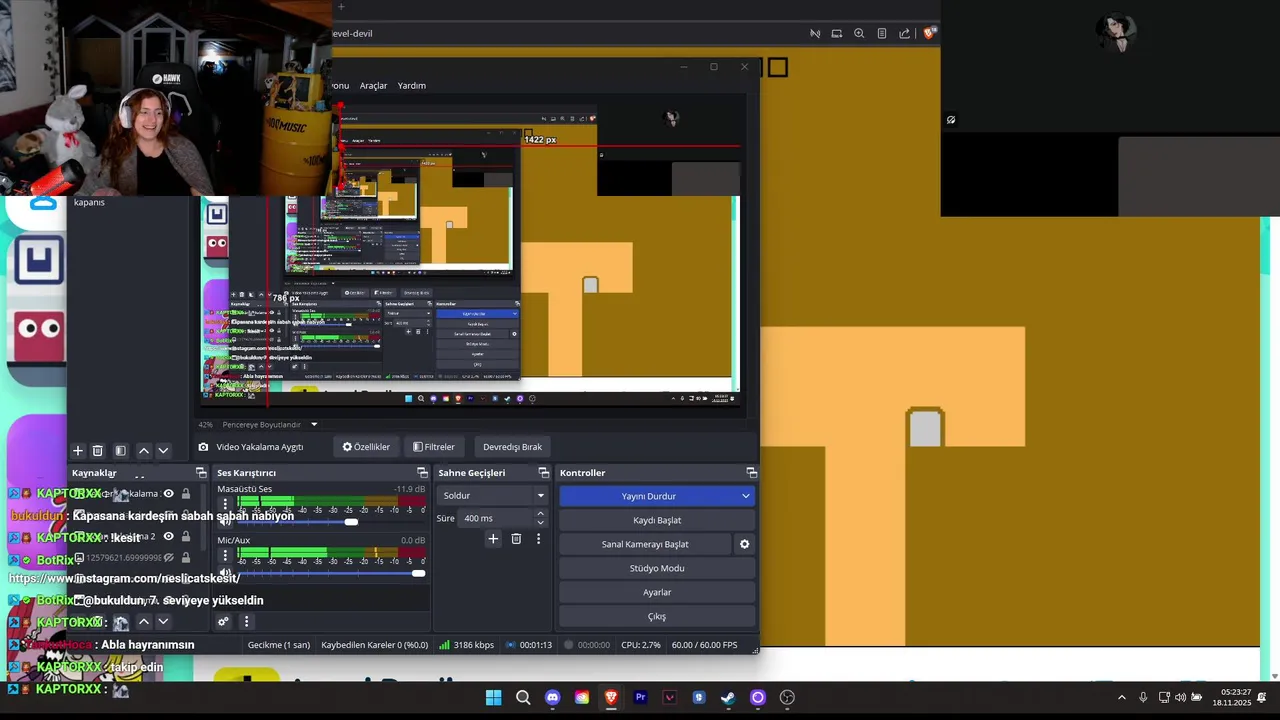The image size is (1280, 720).
Task: Undock the Kaynaklar panel via its dock icon
Action: (201, 473)
